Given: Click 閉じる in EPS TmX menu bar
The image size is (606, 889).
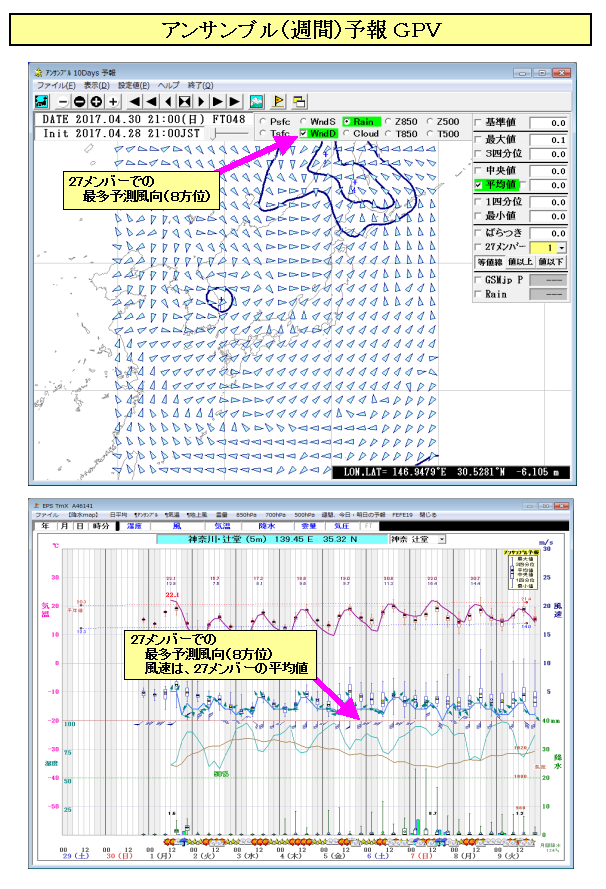Looking at the screenshot, I should tap(428, 515).
